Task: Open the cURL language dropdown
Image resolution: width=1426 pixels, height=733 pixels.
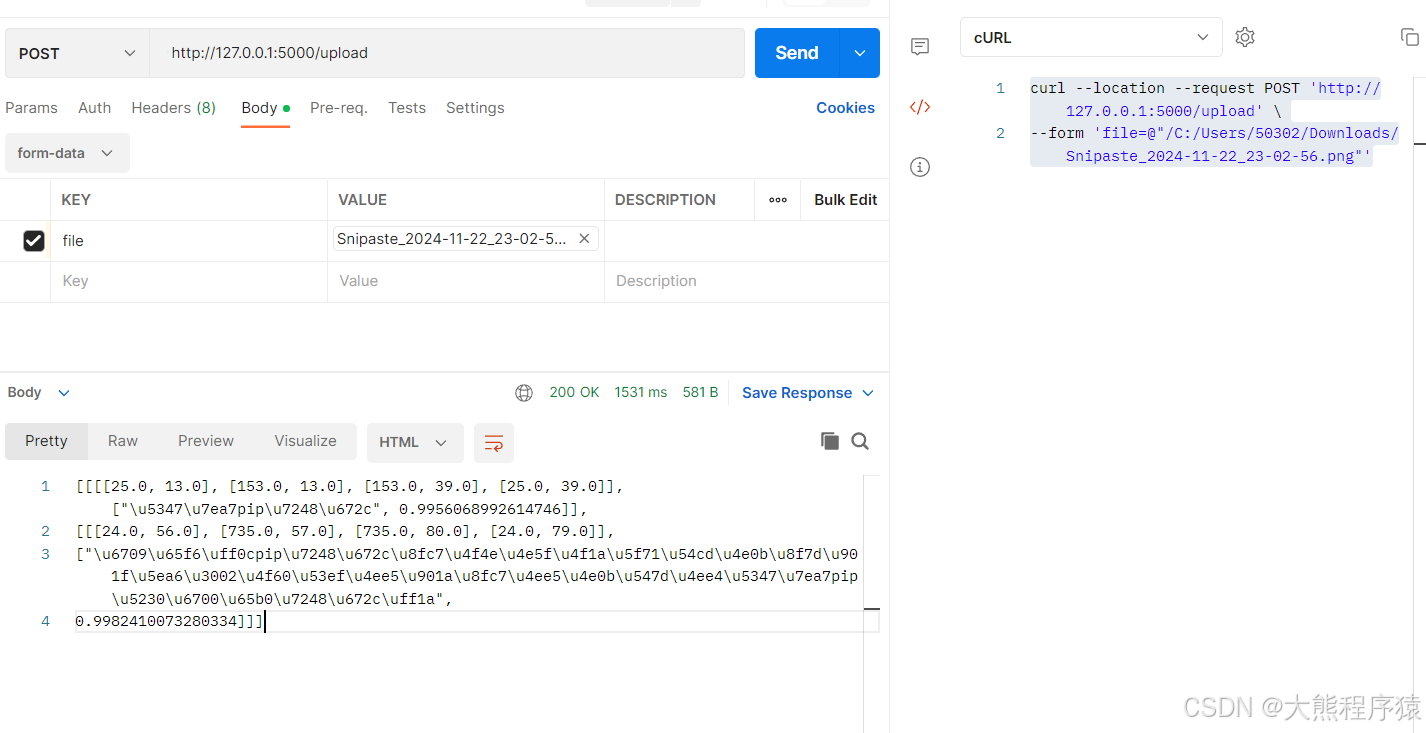Action: pyautogui.click(x=1090, y=37)
